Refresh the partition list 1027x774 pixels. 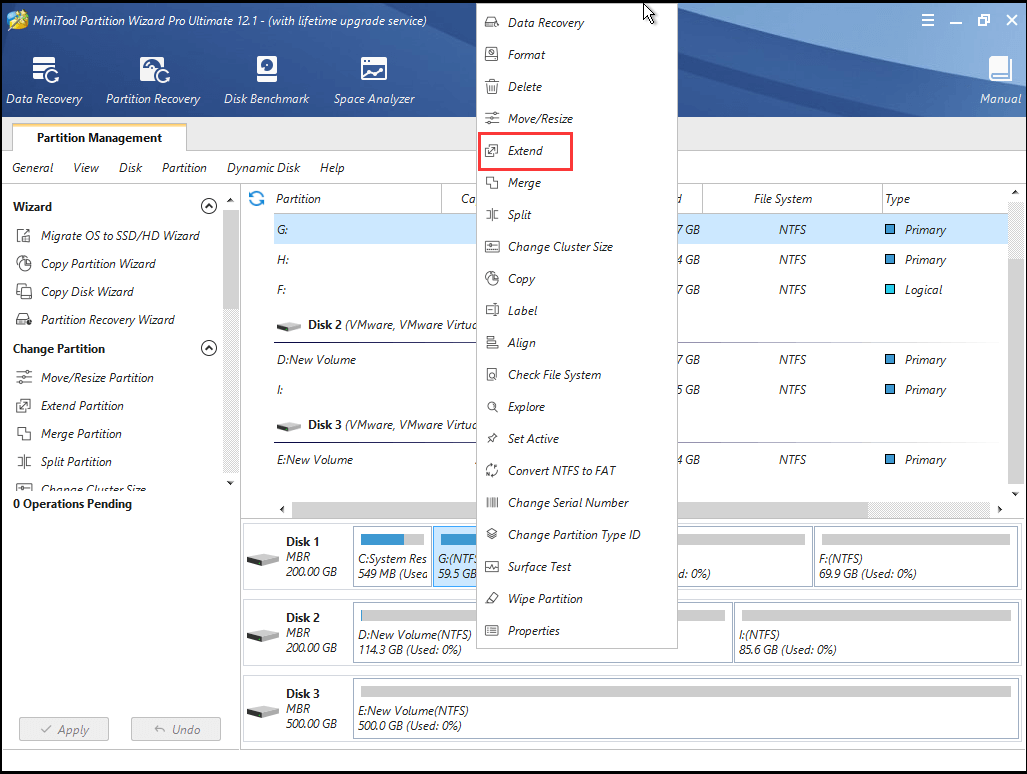point(257,198)
